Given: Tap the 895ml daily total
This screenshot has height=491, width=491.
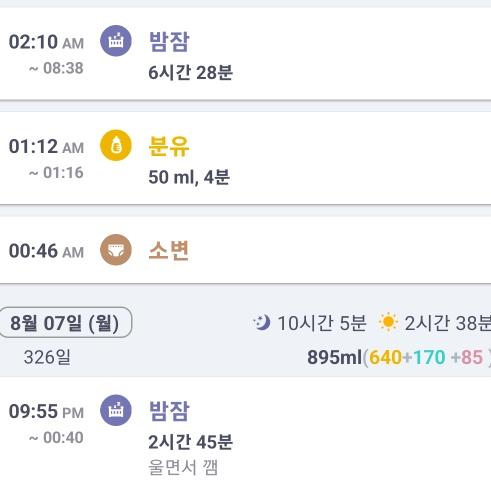Looking at the screenshot, I should pos(334,357).
